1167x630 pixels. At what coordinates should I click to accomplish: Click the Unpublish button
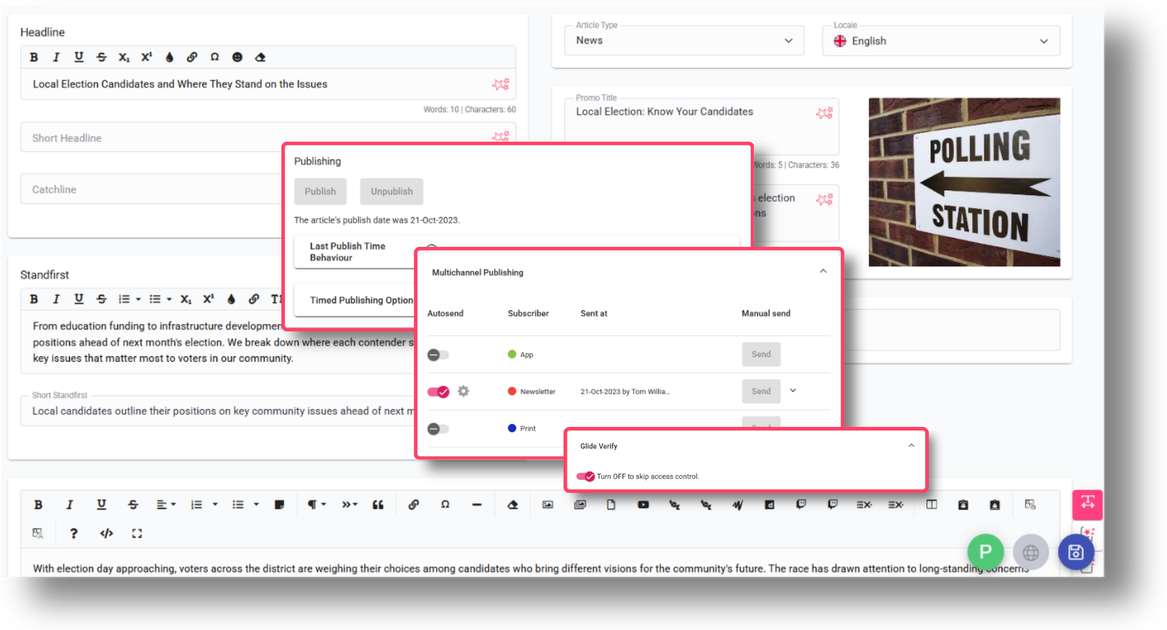(x=391, y=191)
